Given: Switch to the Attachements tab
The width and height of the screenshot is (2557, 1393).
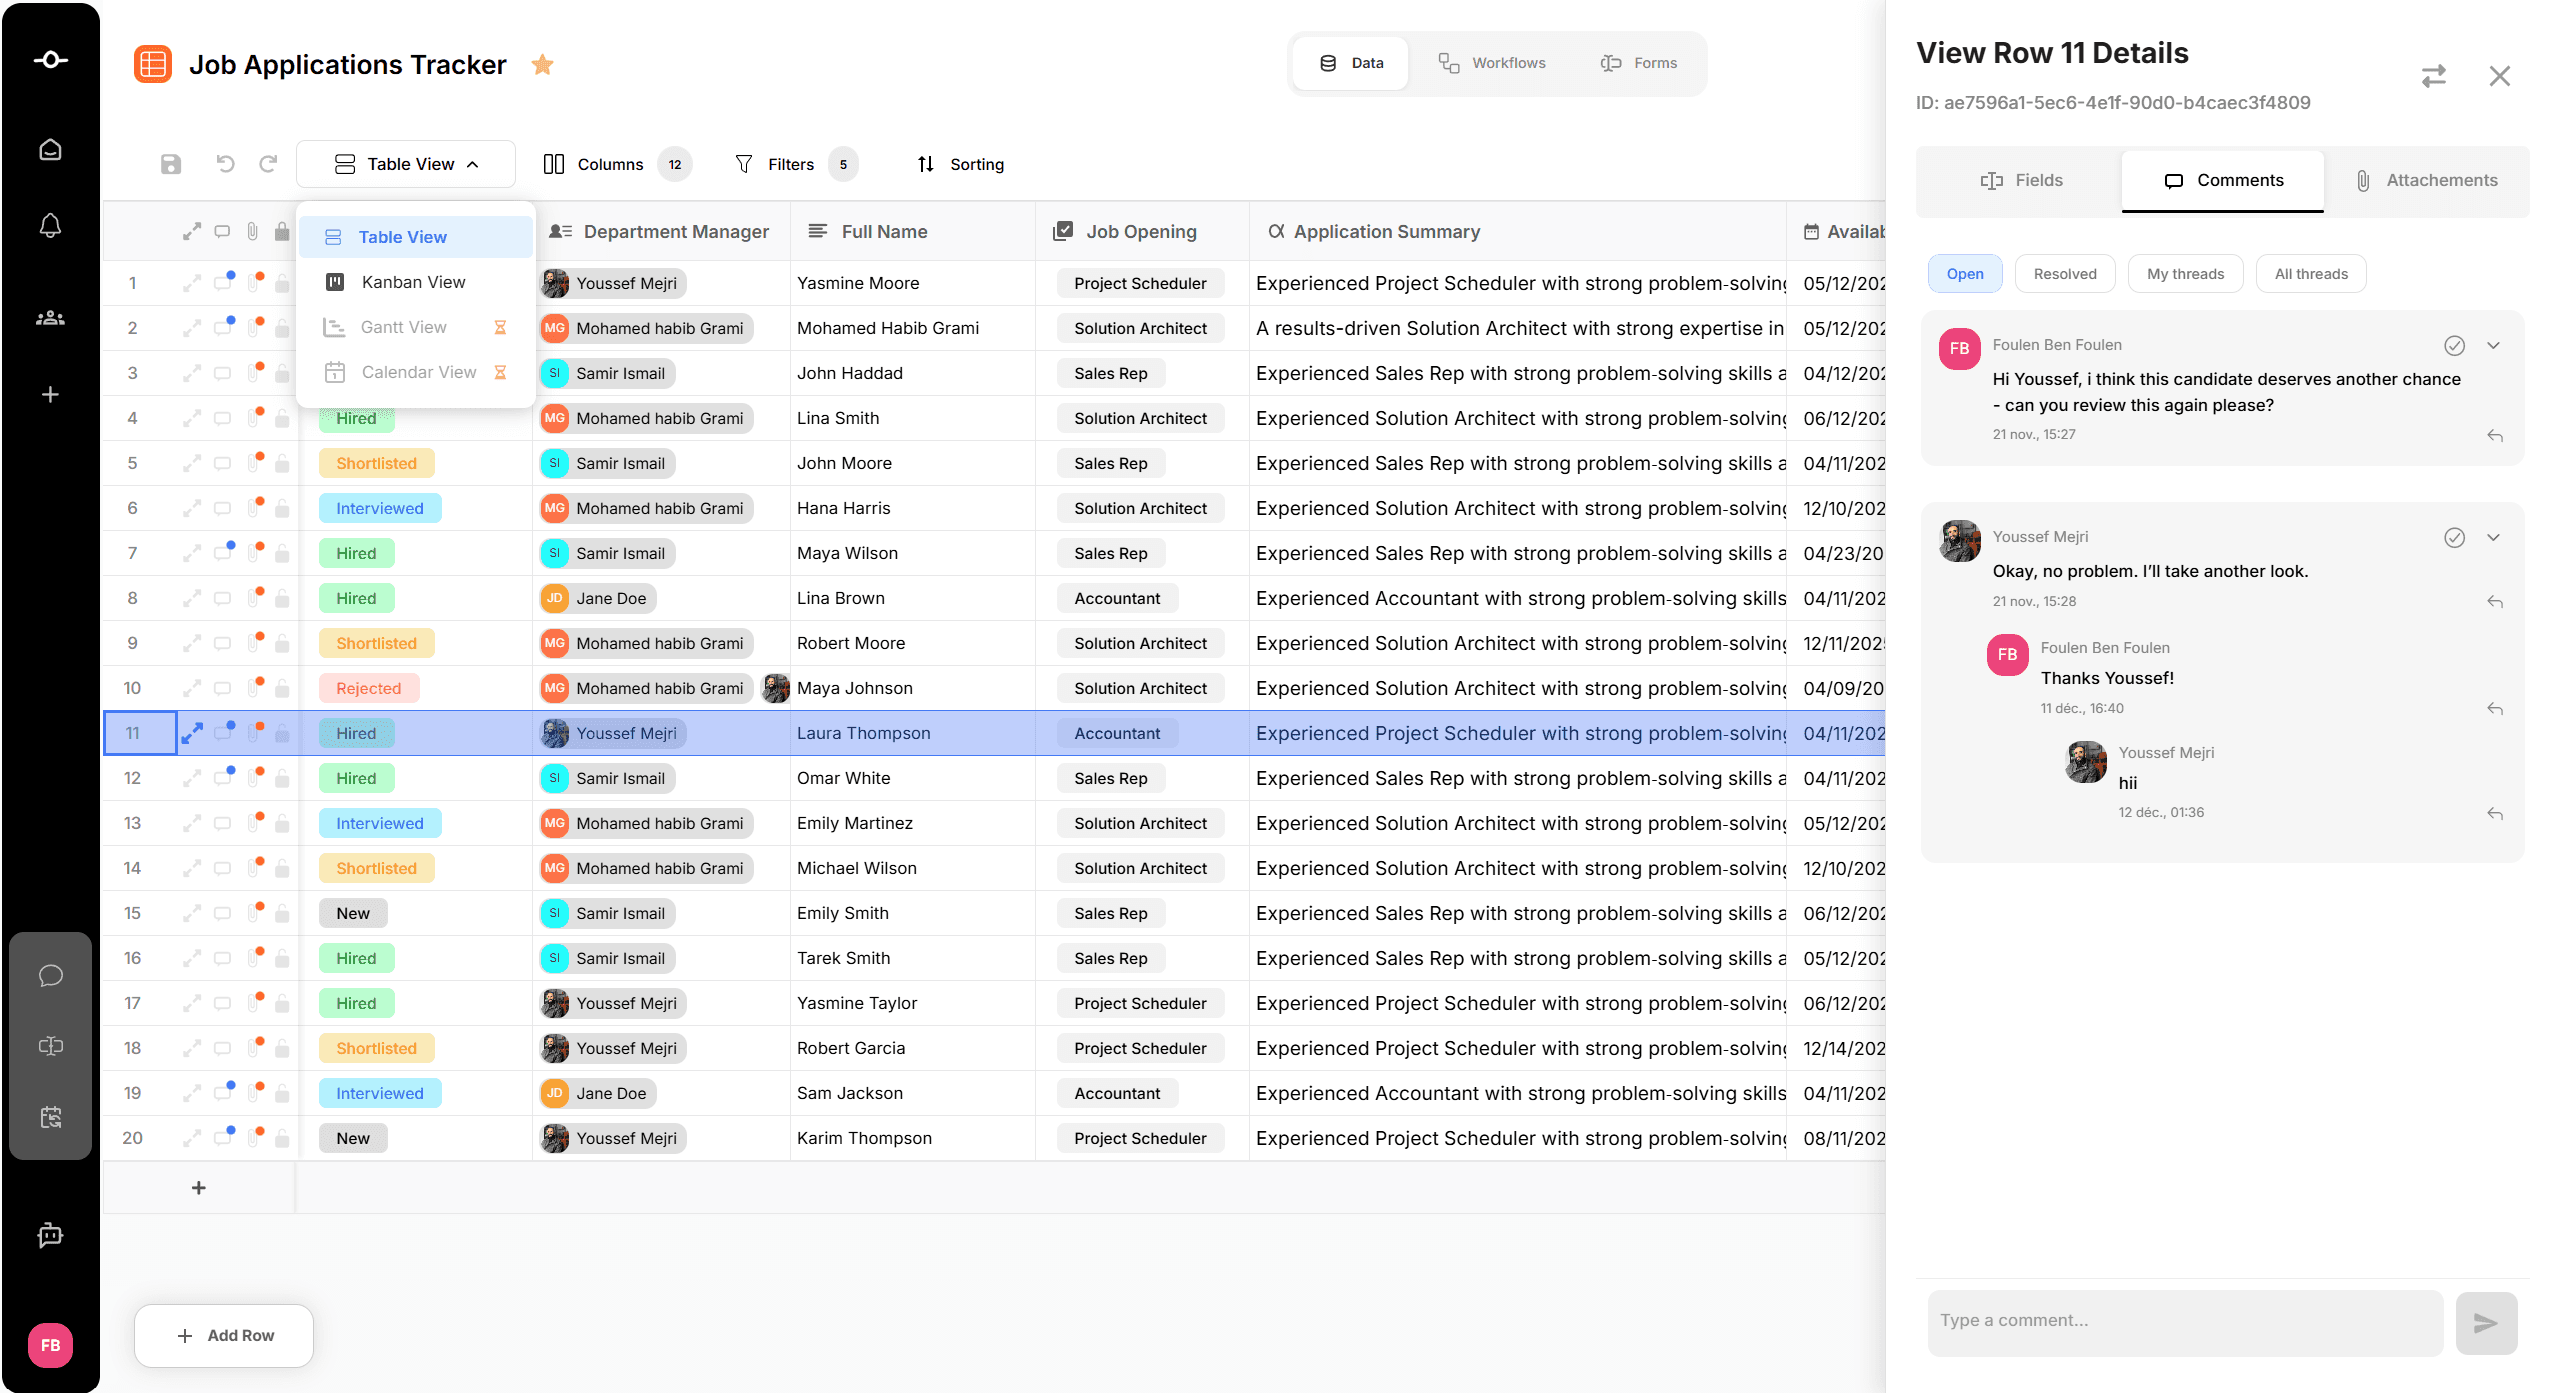Looking at the screenshot, I should (x=2426, y=180).
